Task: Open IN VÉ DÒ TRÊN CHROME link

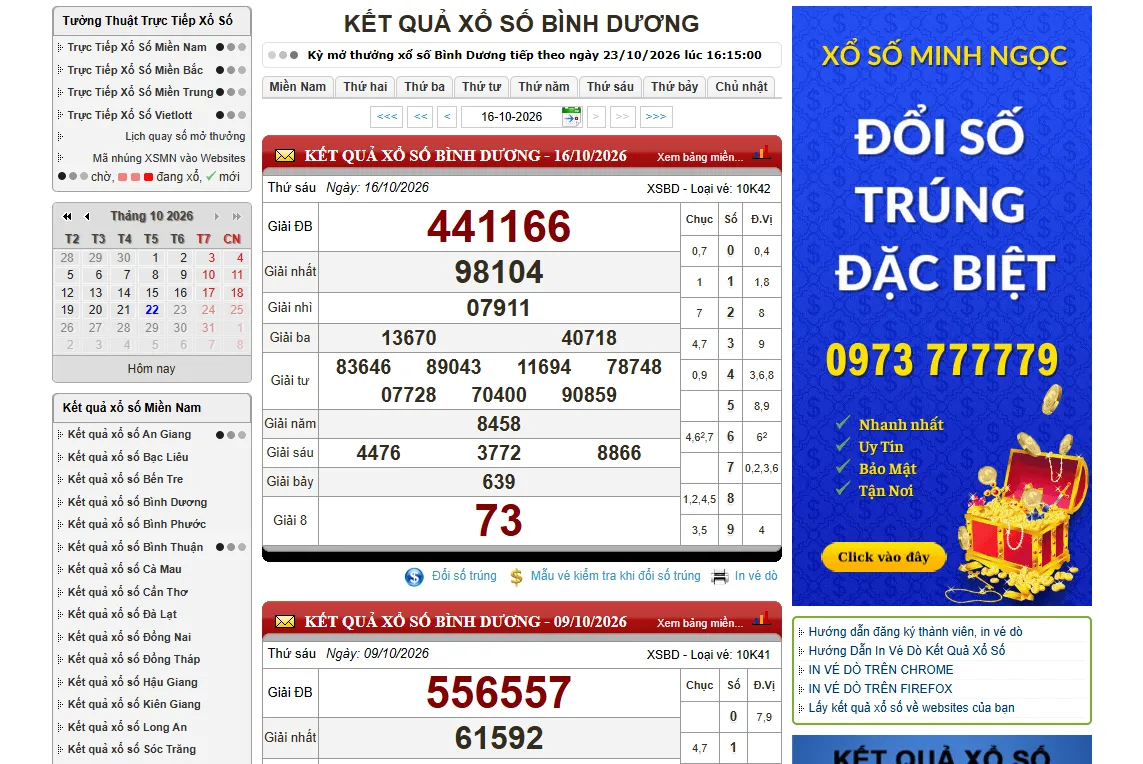Action: click(x=881, y=670)
